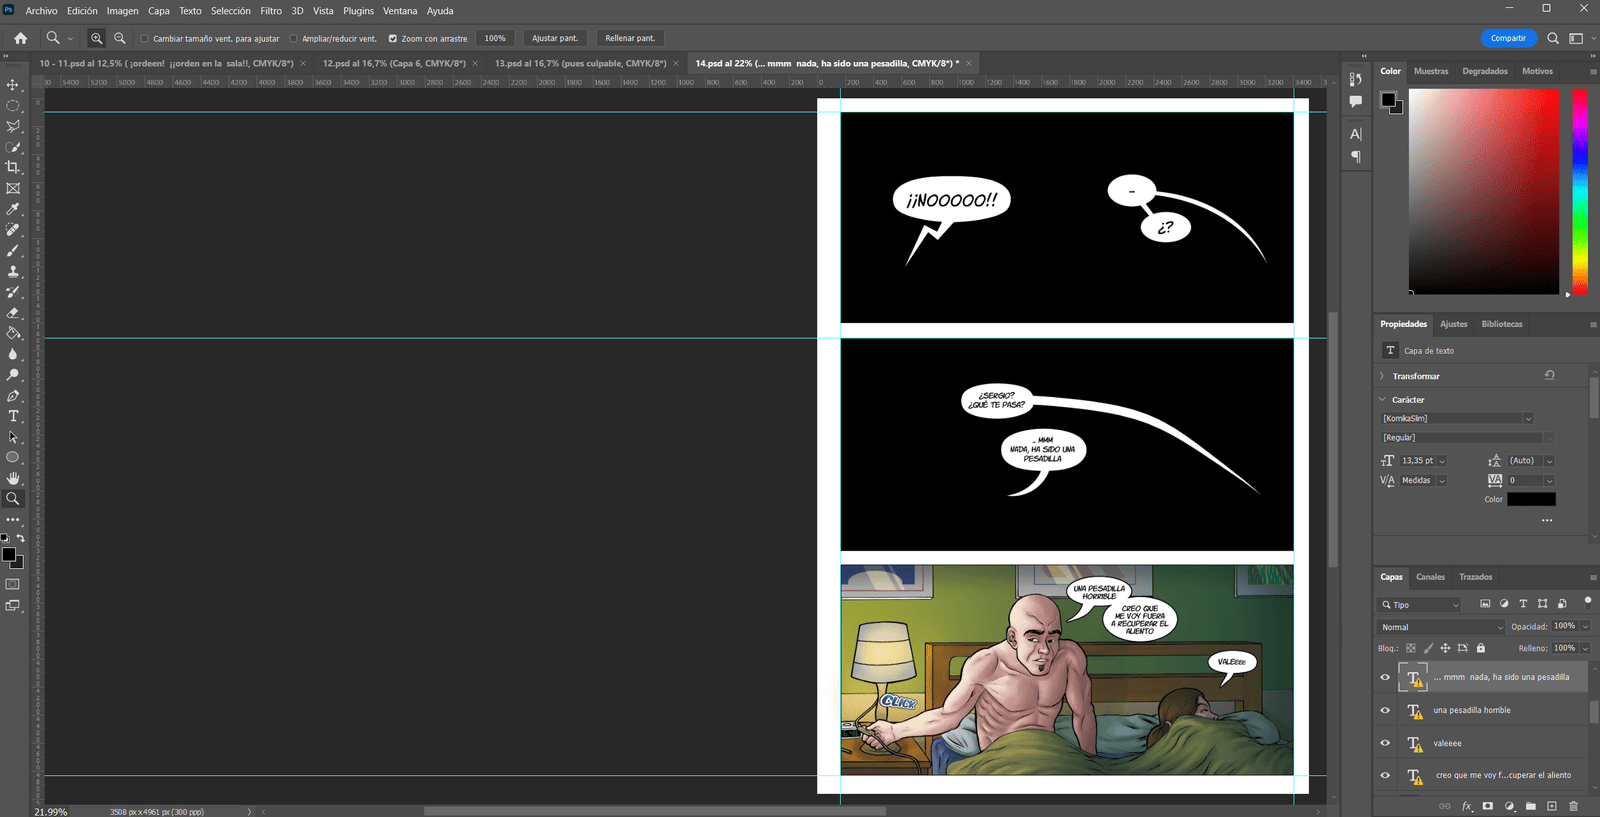Click the black text color swatch
This screenshot has height=817, width=1600.
click(x=1531, y=499)
